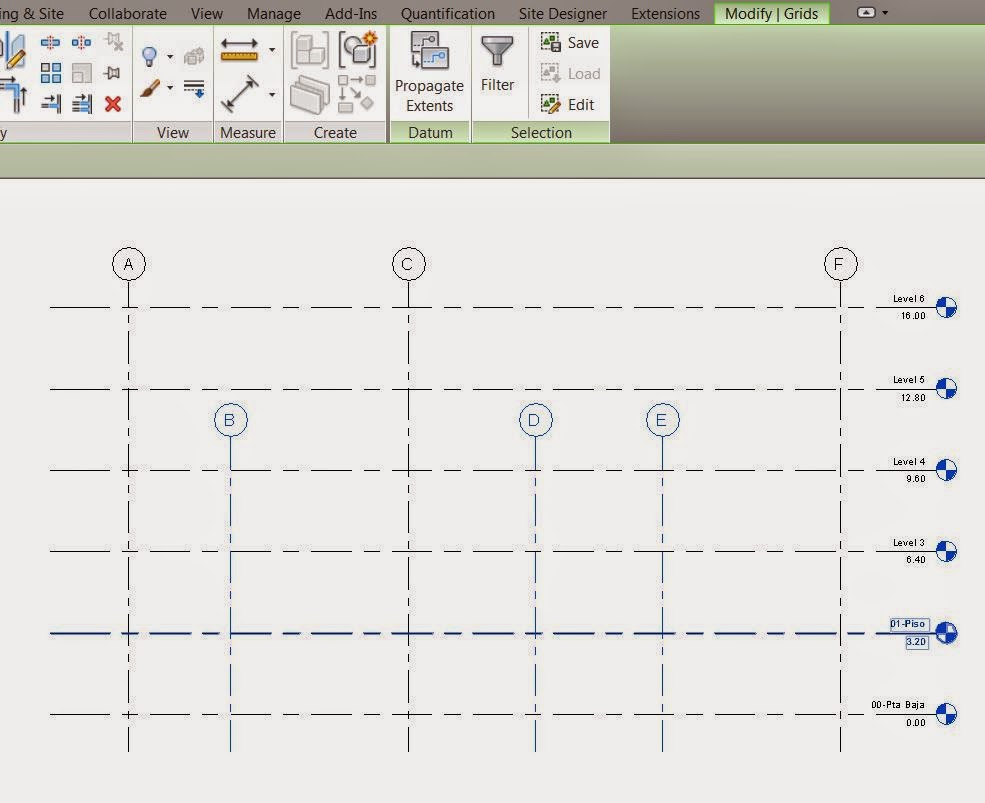Open the Site Designer ribbon tab
This screenshot has width=985, height=803.
tap(562, 13)
